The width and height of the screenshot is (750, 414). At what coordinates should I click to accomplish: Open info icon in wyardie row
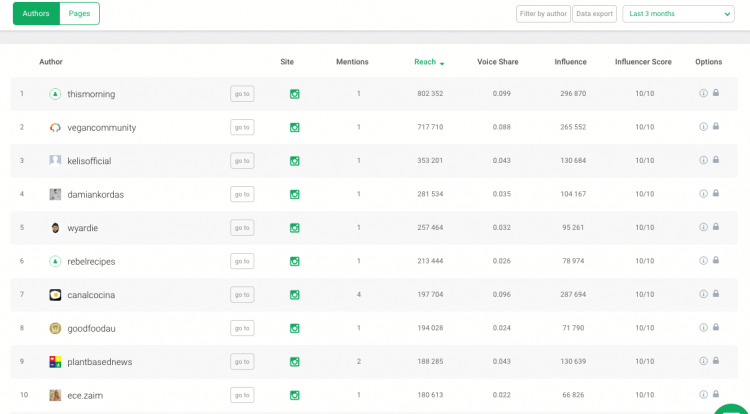pos(703,227)
